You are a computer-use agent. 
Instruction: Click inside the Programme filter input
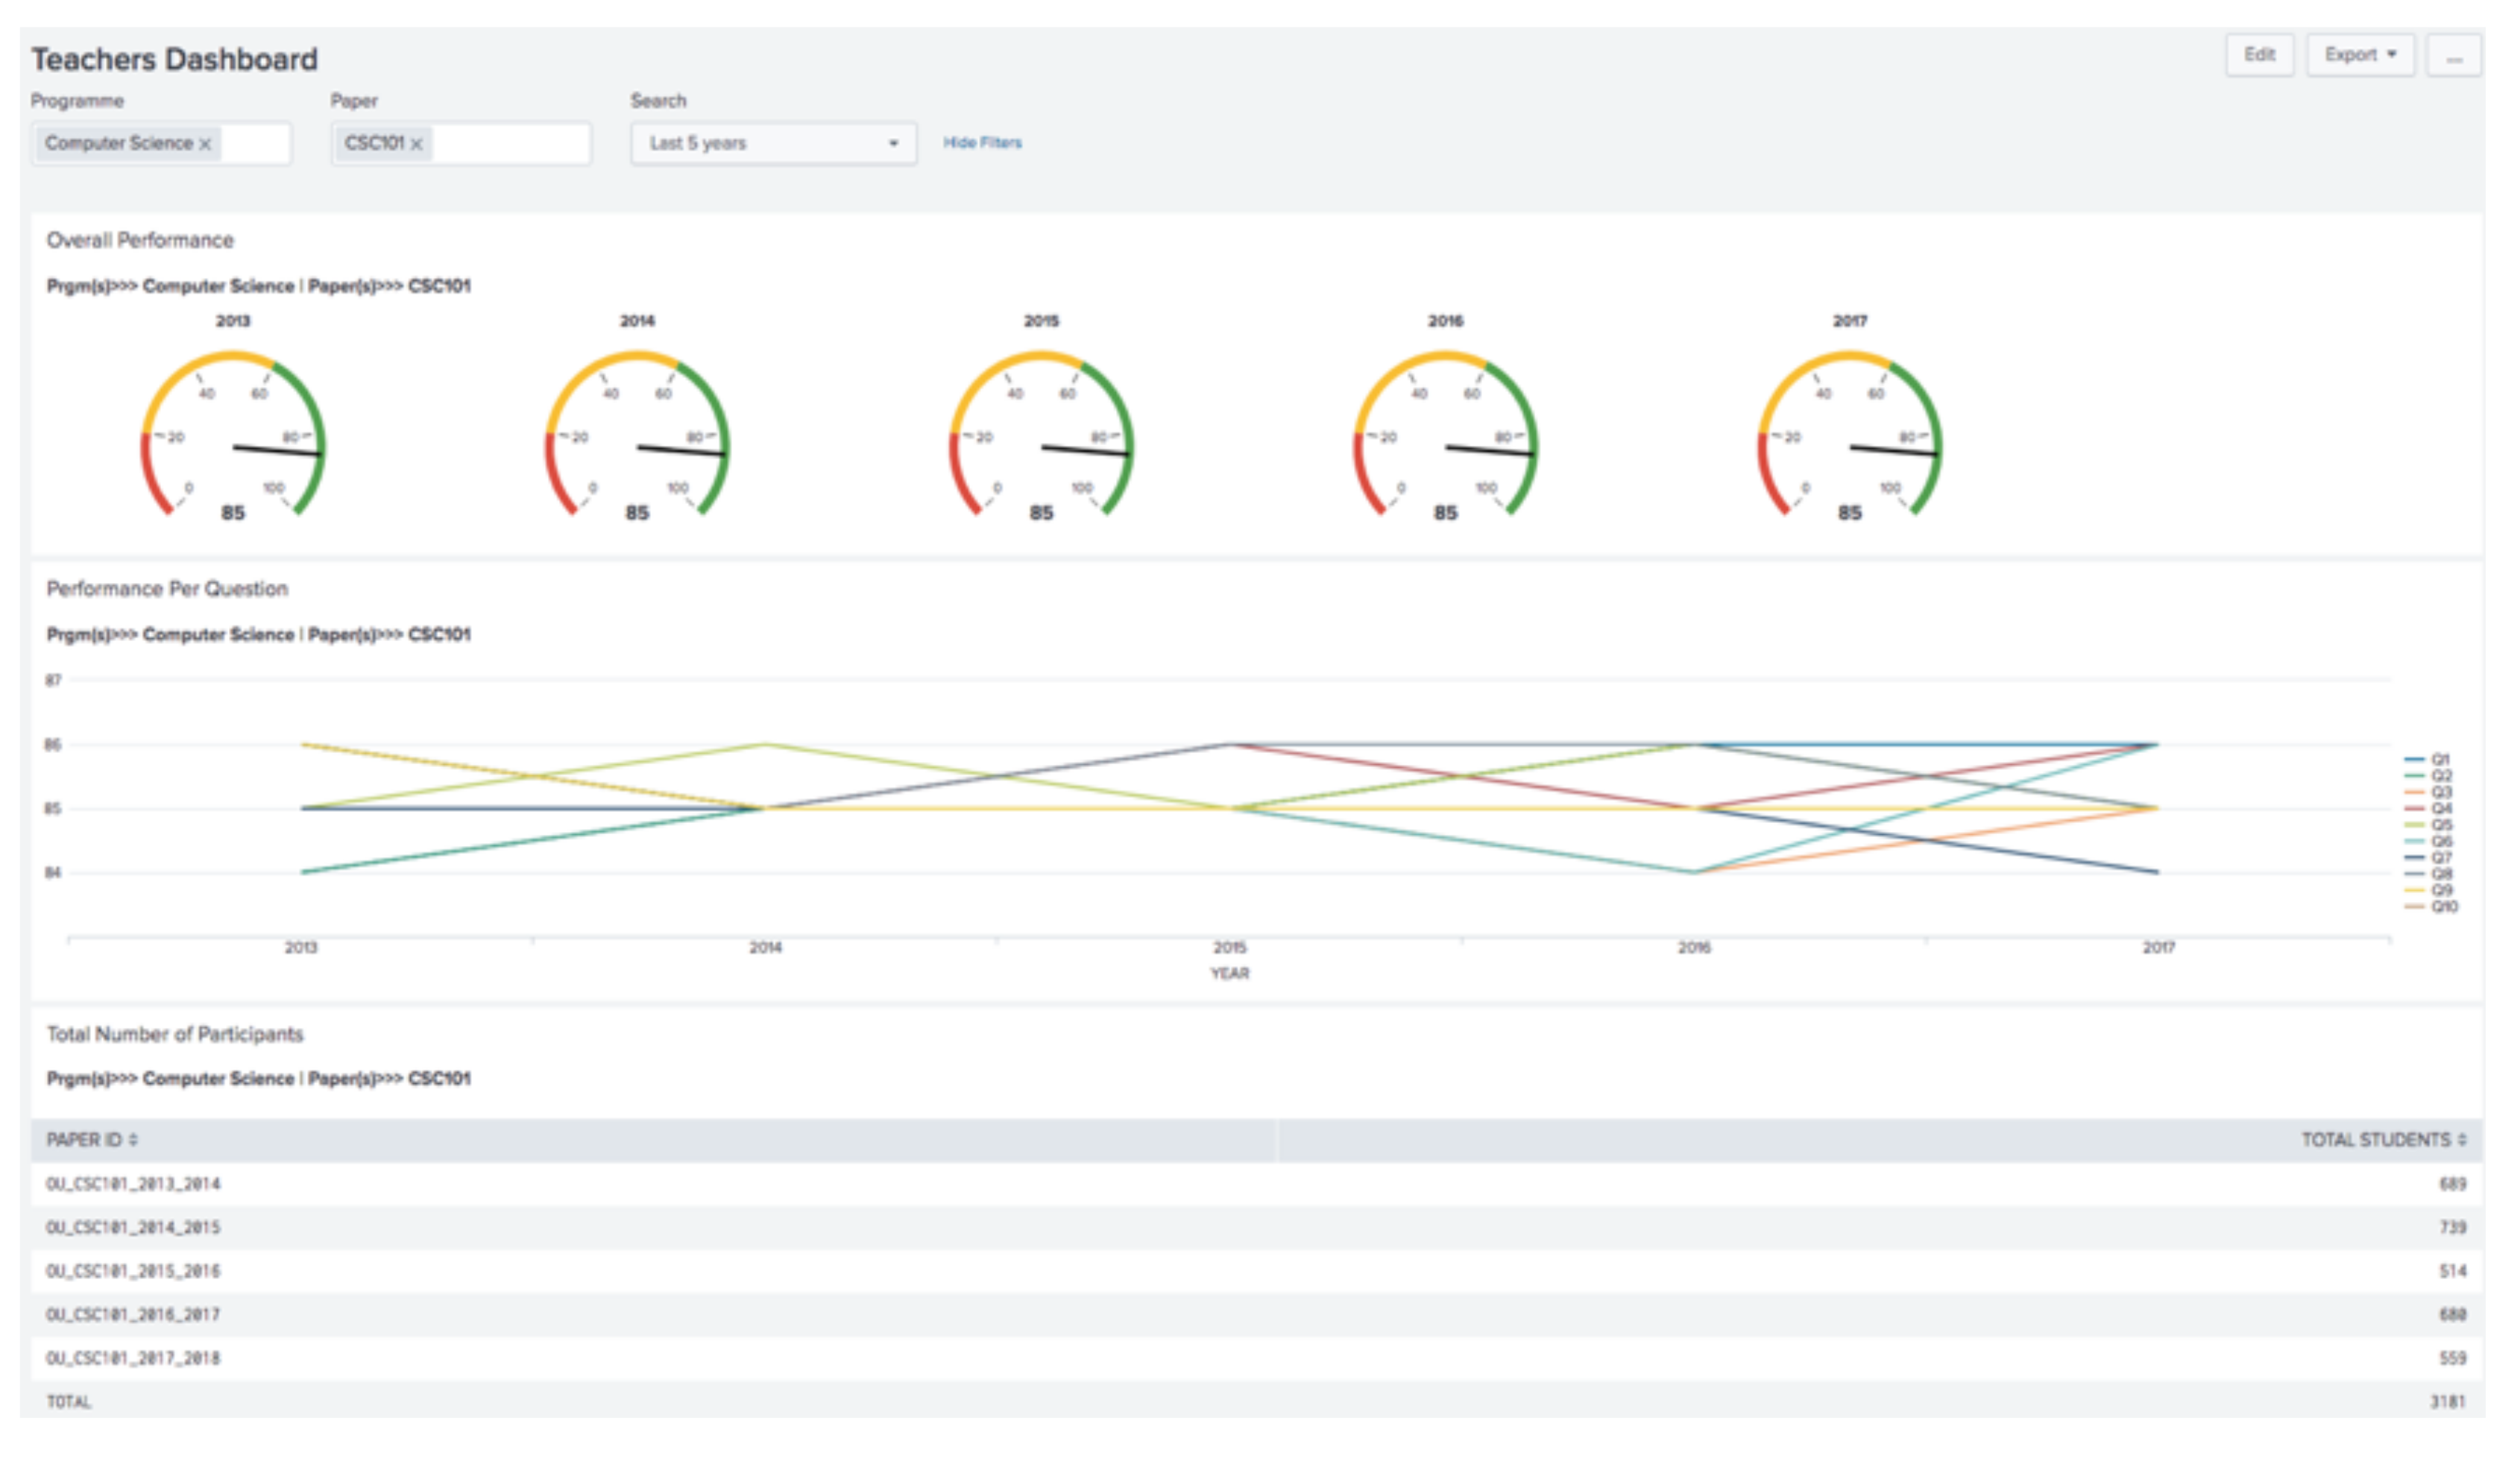255,144
